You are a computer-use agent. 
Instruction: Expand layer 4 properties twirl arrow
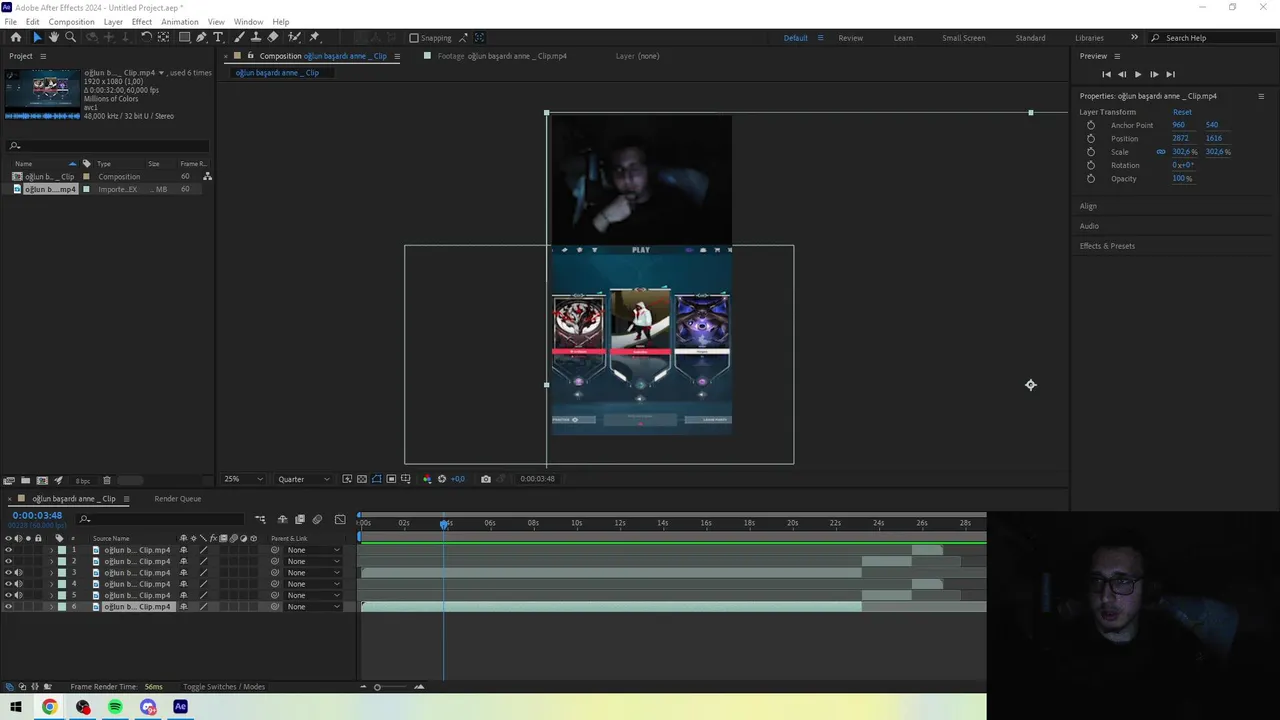51,584
